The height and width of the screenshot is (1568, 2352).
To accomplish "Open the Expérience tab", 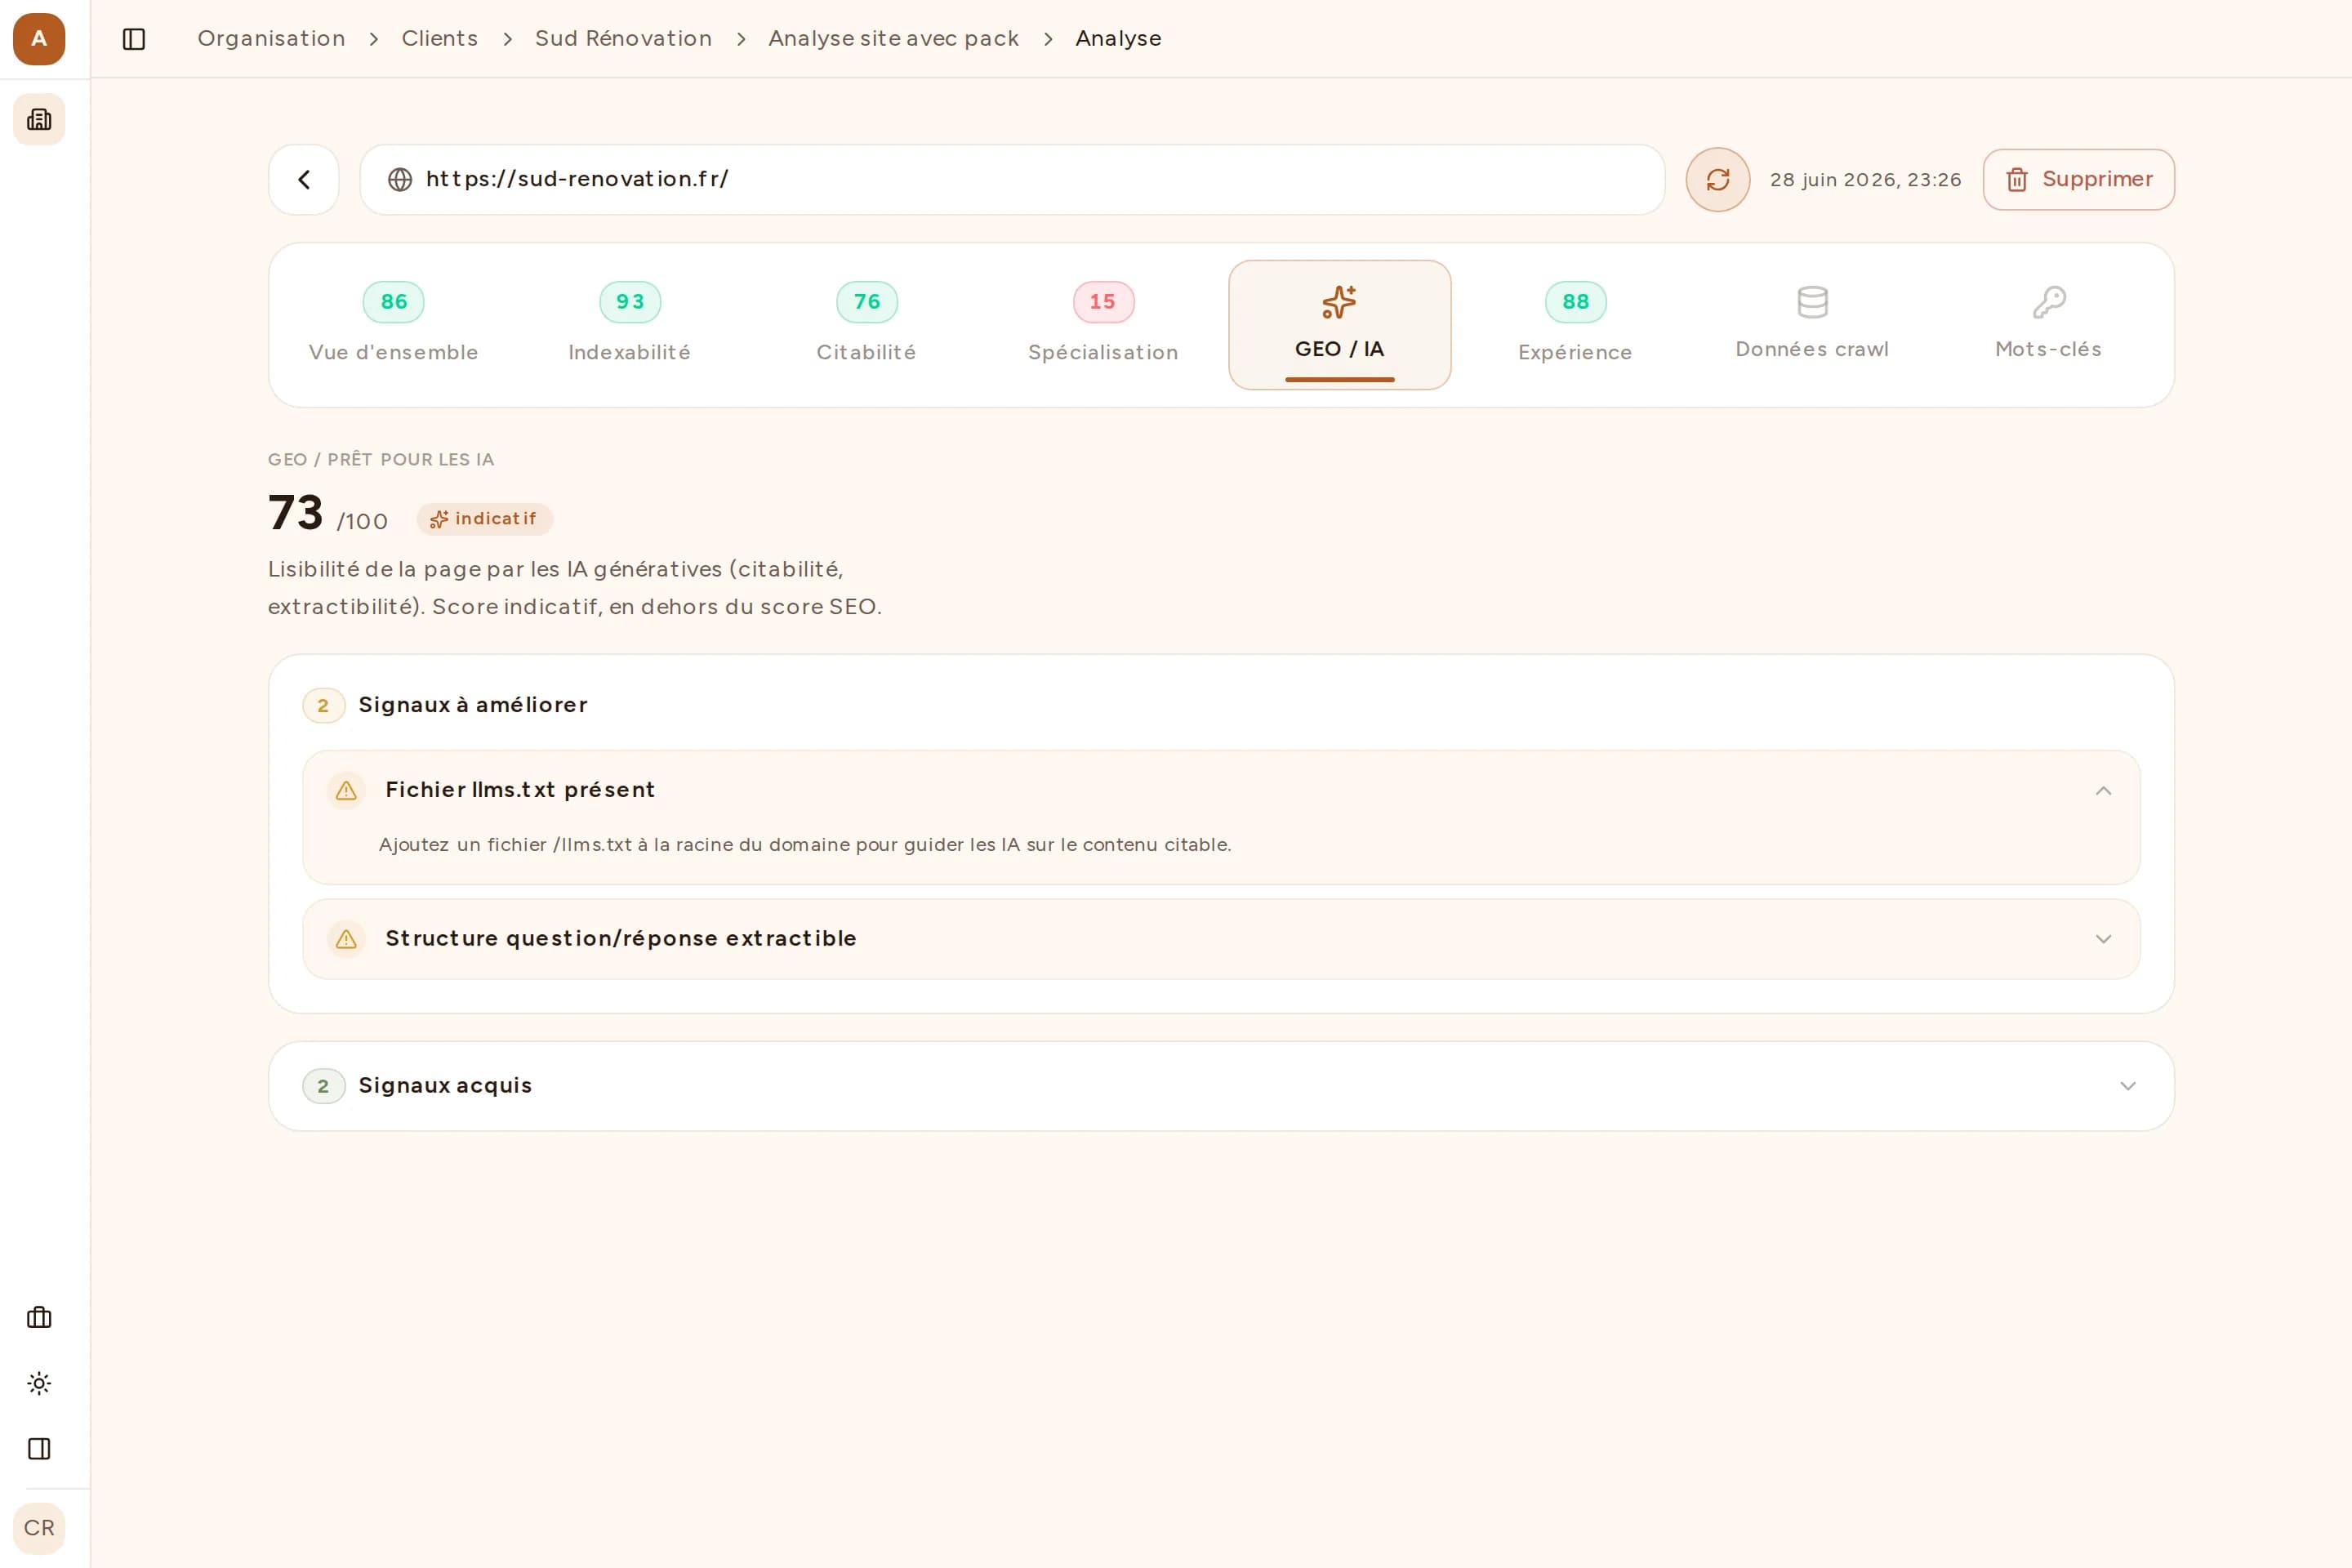I will pyautogui.click(x=1576, y=325).
